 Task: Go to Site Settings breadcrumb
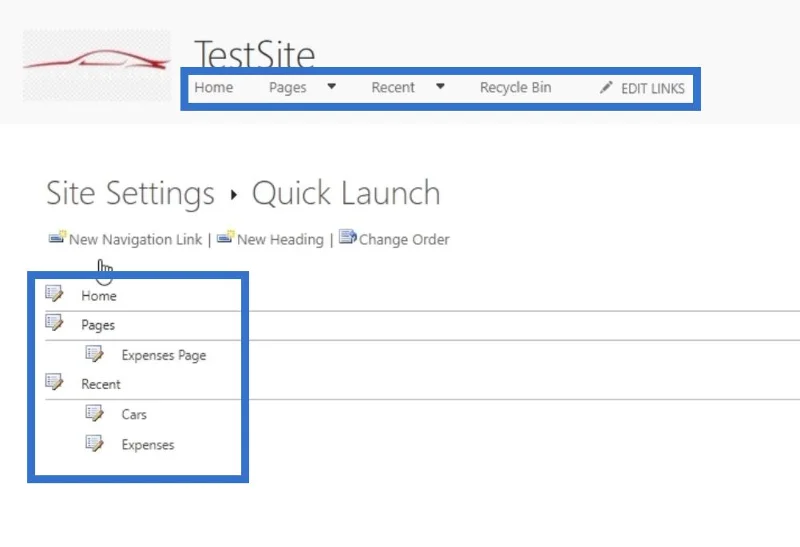[x=130, y=193]
